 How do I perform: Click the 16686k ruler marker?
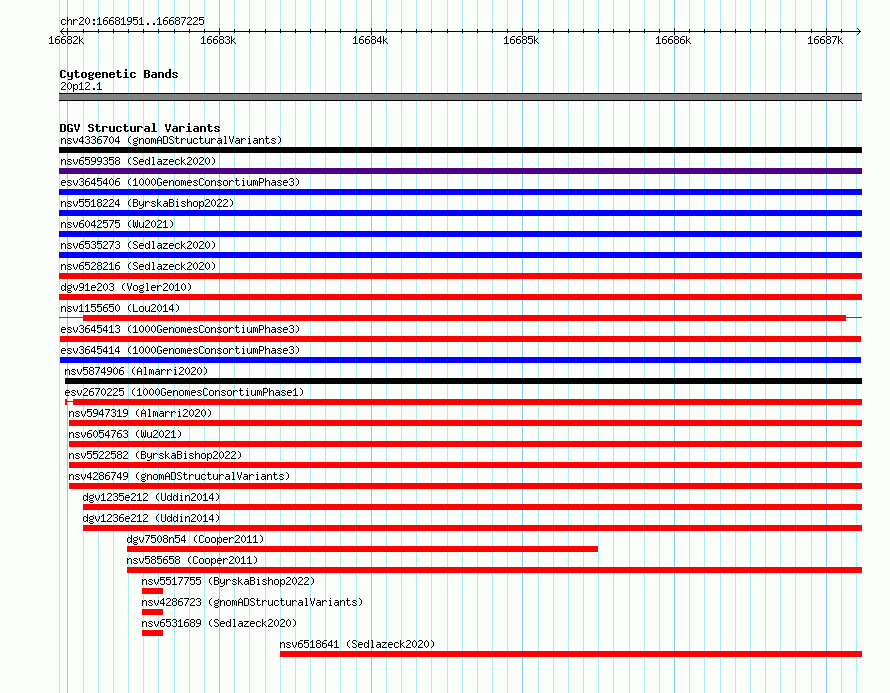(673, 40)
